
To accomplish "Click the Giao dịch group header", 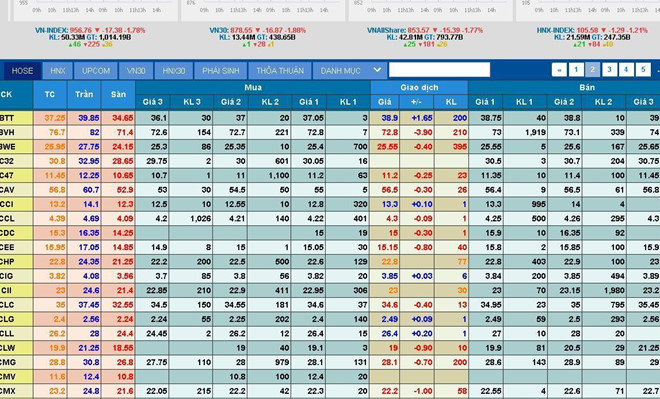I will click(419, 88).
